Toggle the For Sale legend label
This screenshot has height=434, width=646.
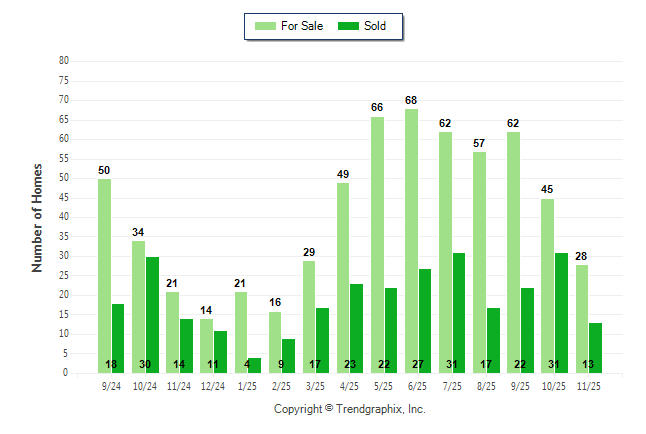303,26
